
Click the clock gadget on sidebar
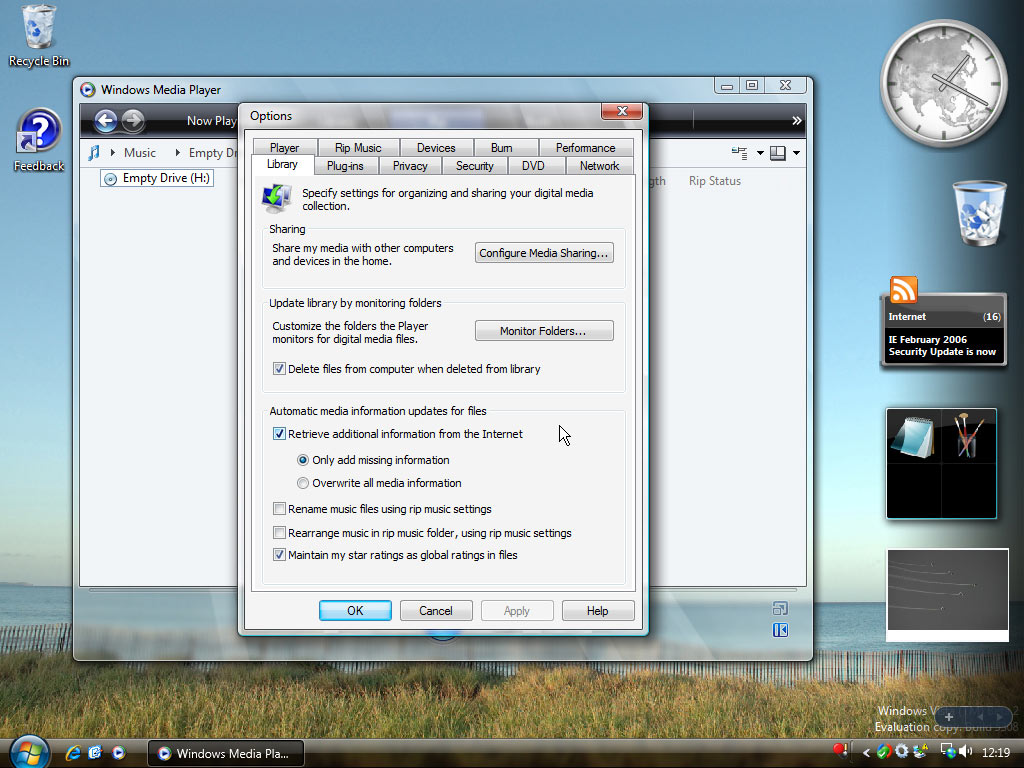point(944,83)
